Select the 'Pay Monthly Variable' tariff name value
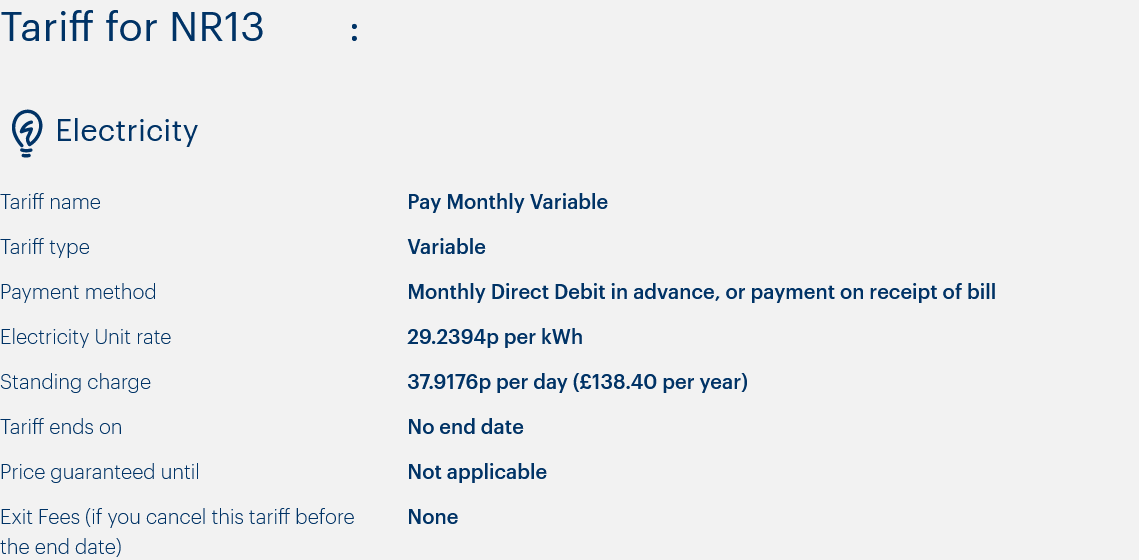The height and width of the screenshot is (560, 1139). point(507,202)
